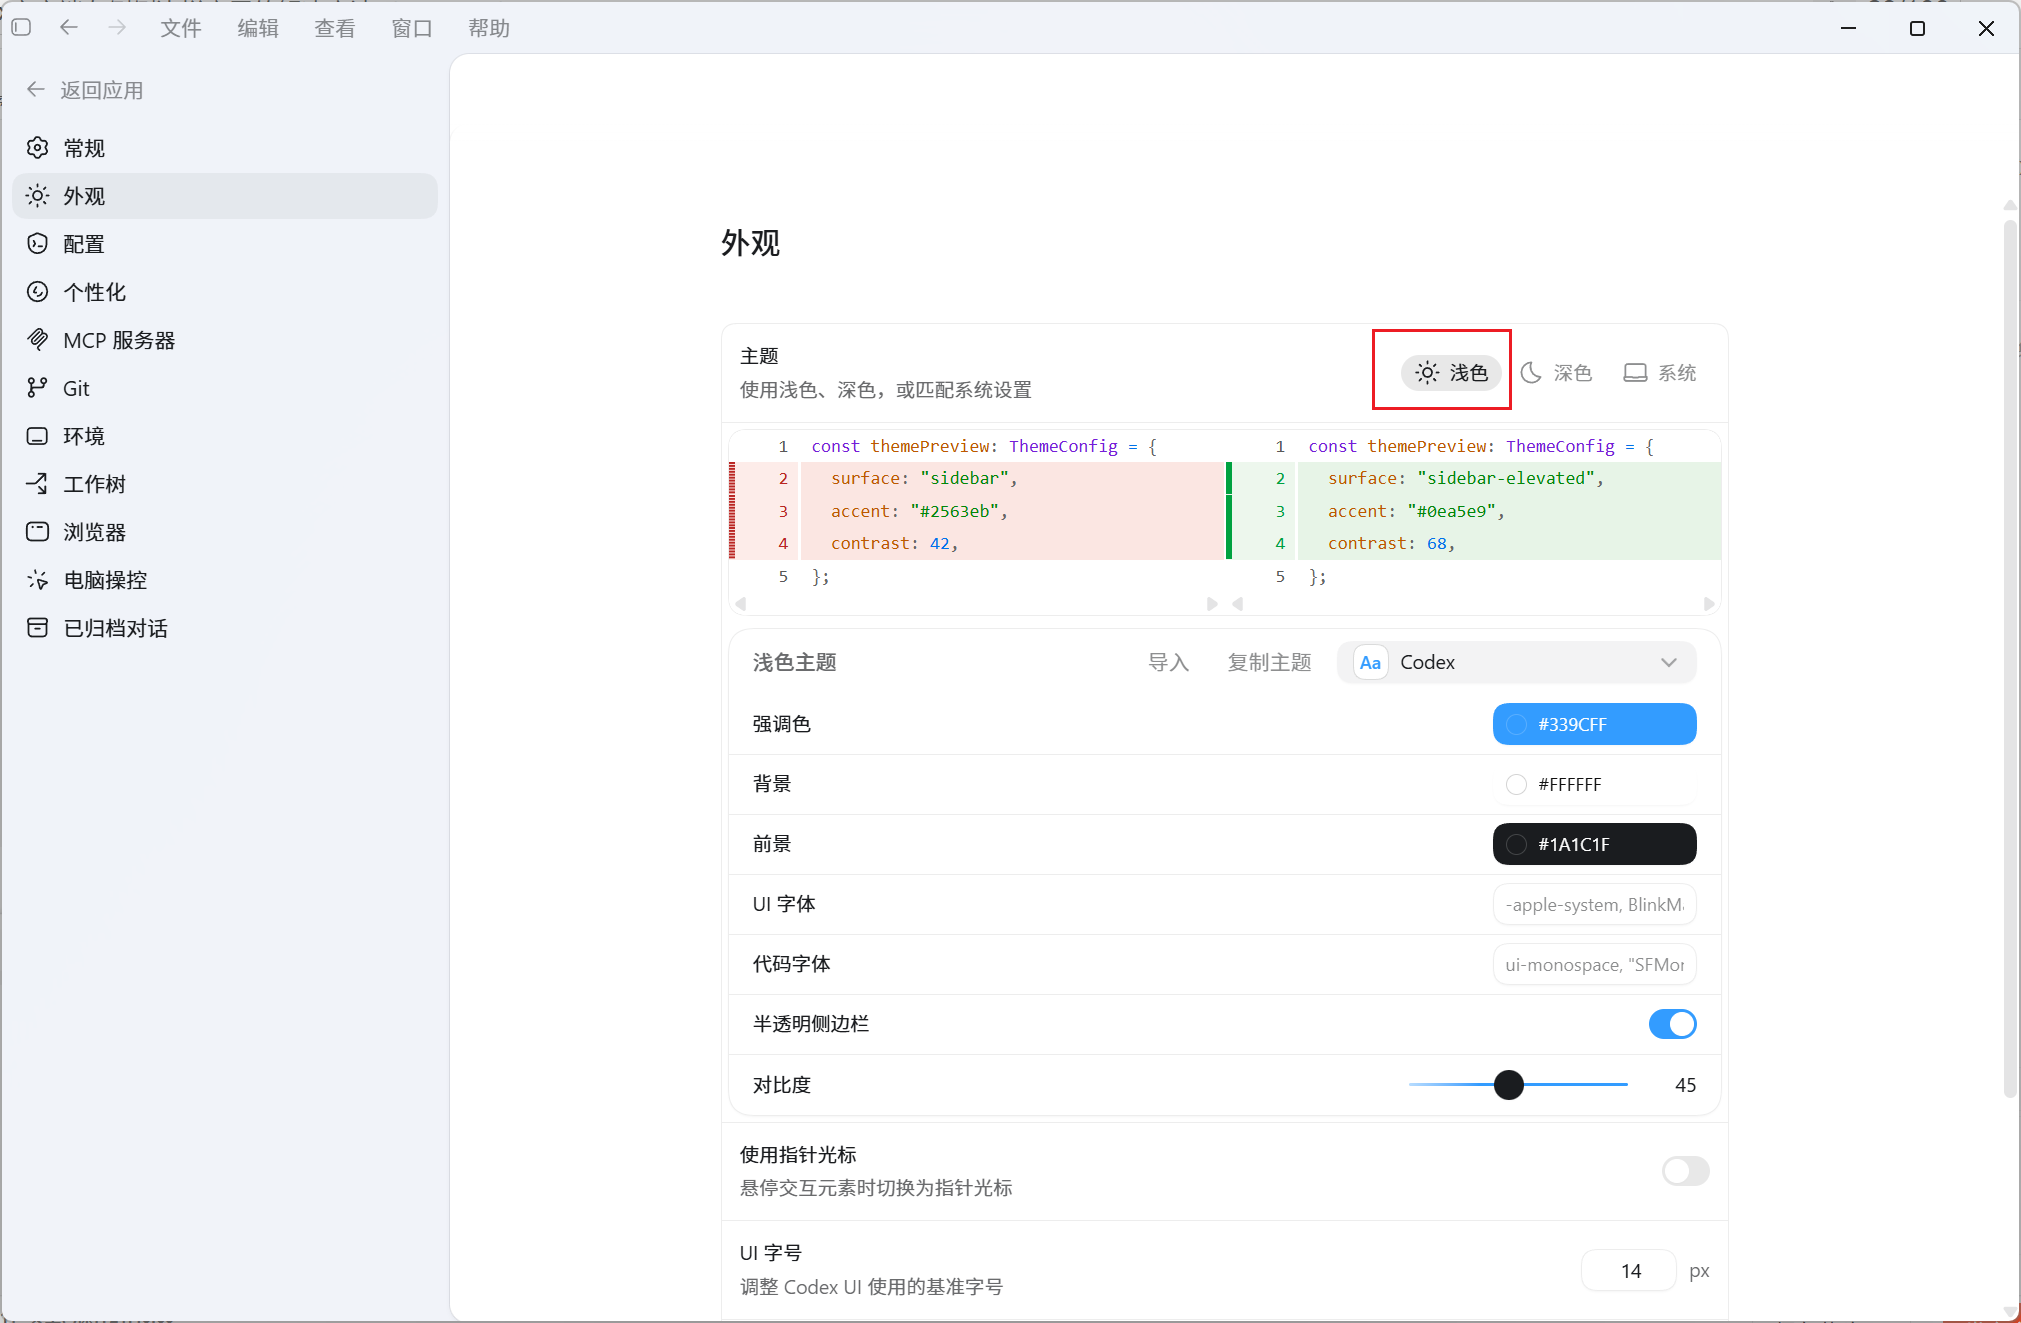Click the Git branch icon

[38, 388]
